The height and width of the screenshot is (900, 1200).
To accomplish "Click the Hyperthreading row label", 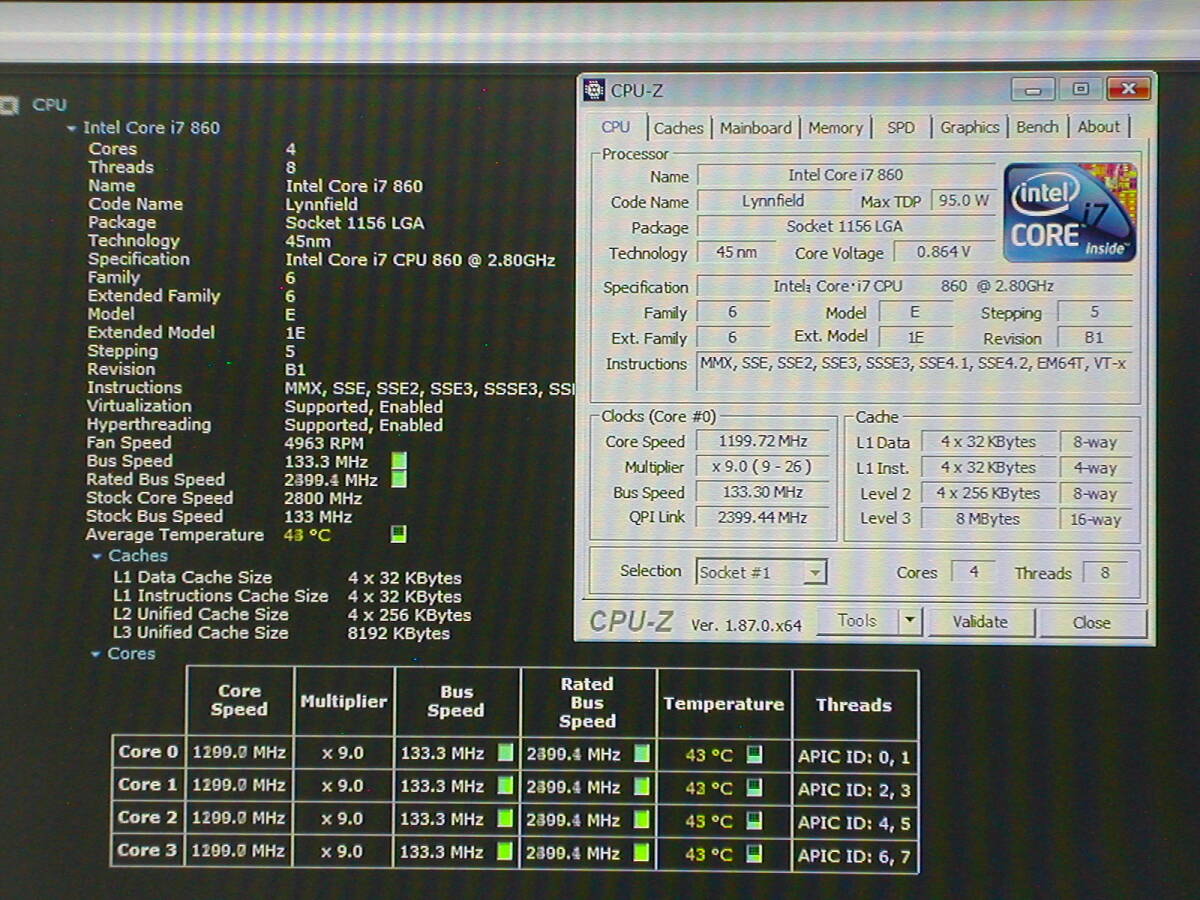I will click(x=149, y=424).
